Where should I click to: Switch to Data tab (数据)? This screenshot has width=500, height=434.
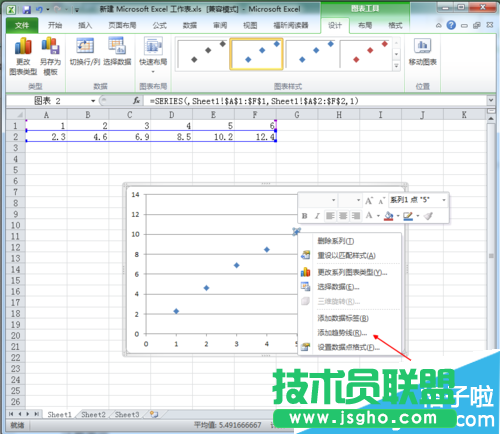[x=190, y=25]
